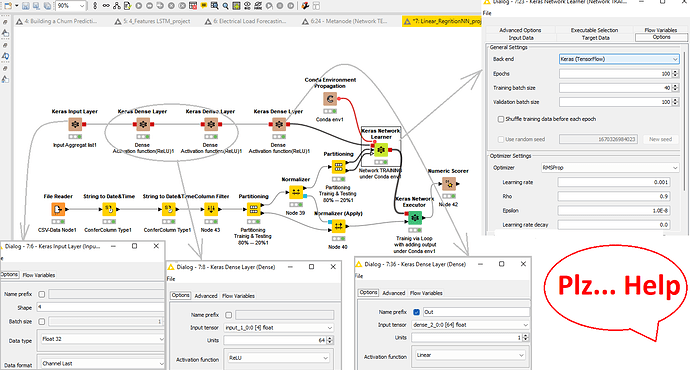Click the Learning rate input field
The image size is (690, 370).
click(613, 182)
